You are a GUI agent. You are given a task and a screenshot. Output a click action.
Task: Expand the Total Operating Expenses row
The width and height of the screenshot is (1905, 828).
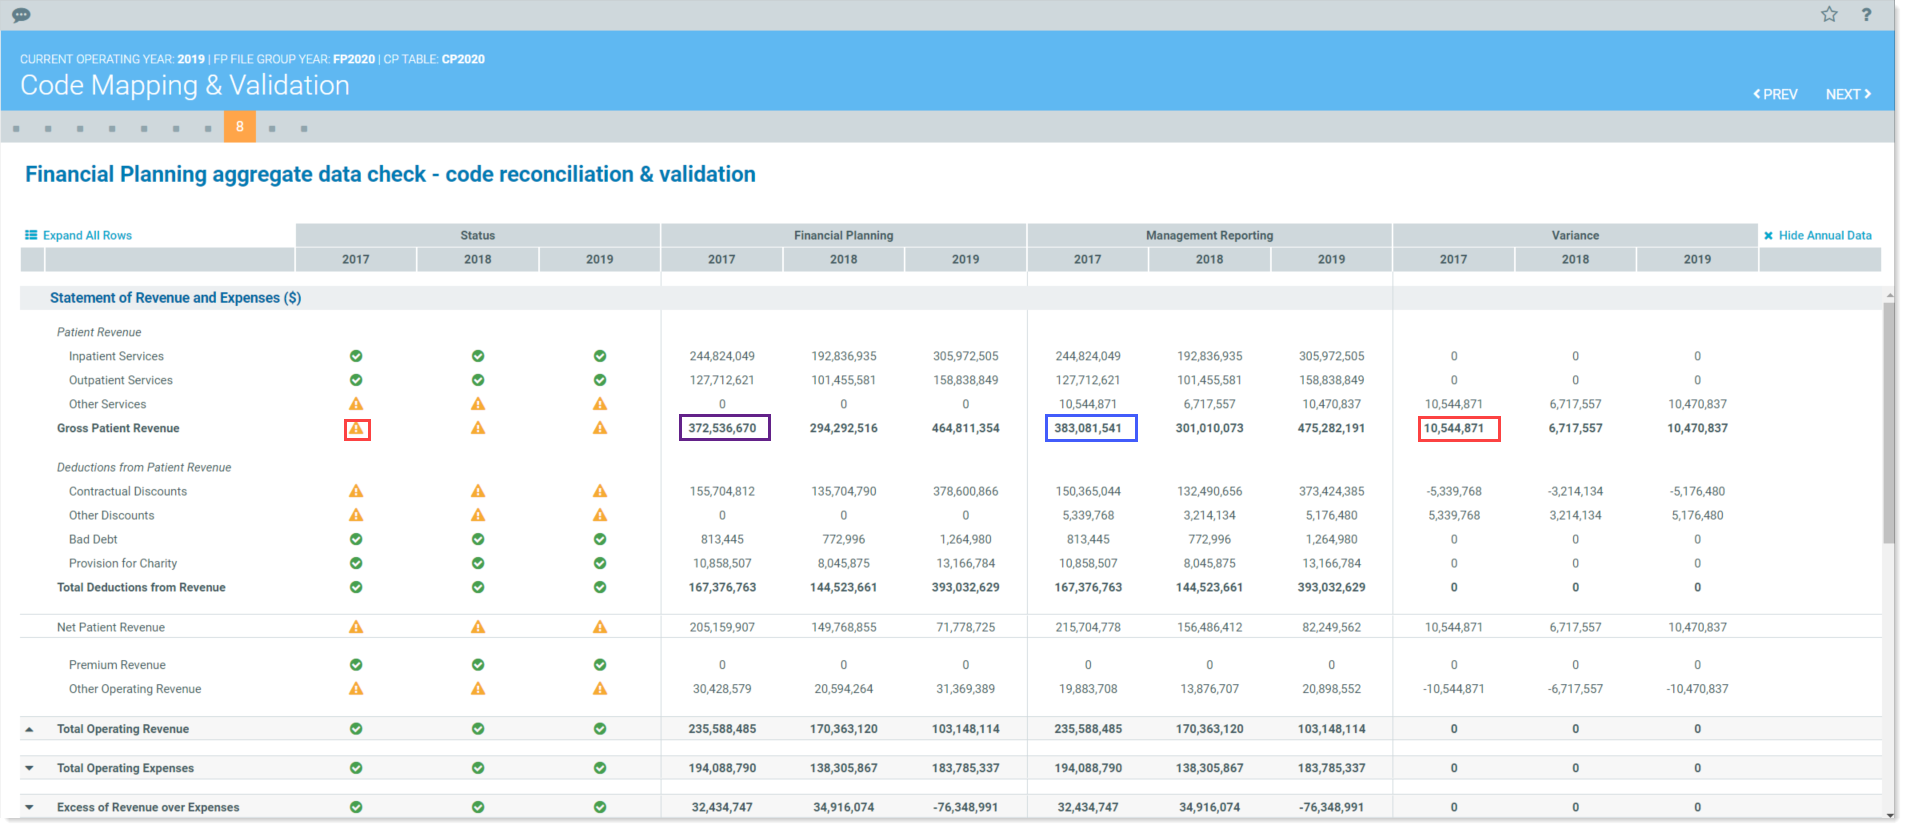29,768
